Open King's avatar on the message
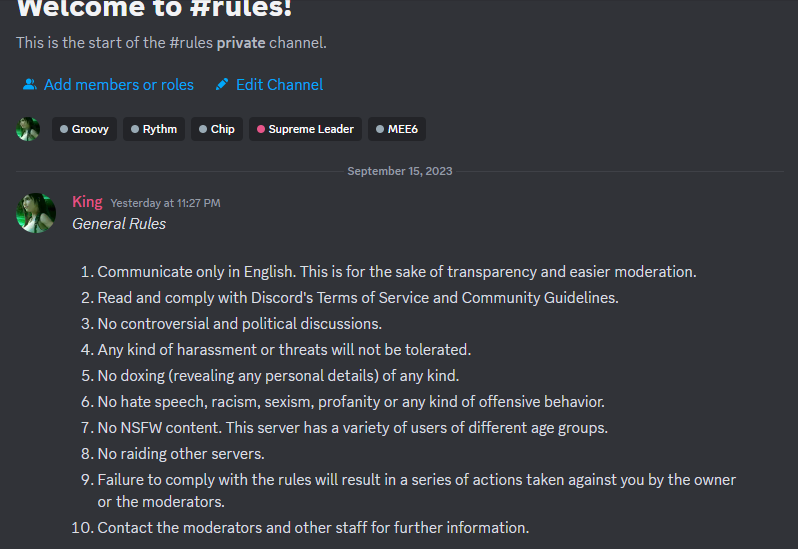The height and width of the screenshot is (549, 798). tap(36, 213)
